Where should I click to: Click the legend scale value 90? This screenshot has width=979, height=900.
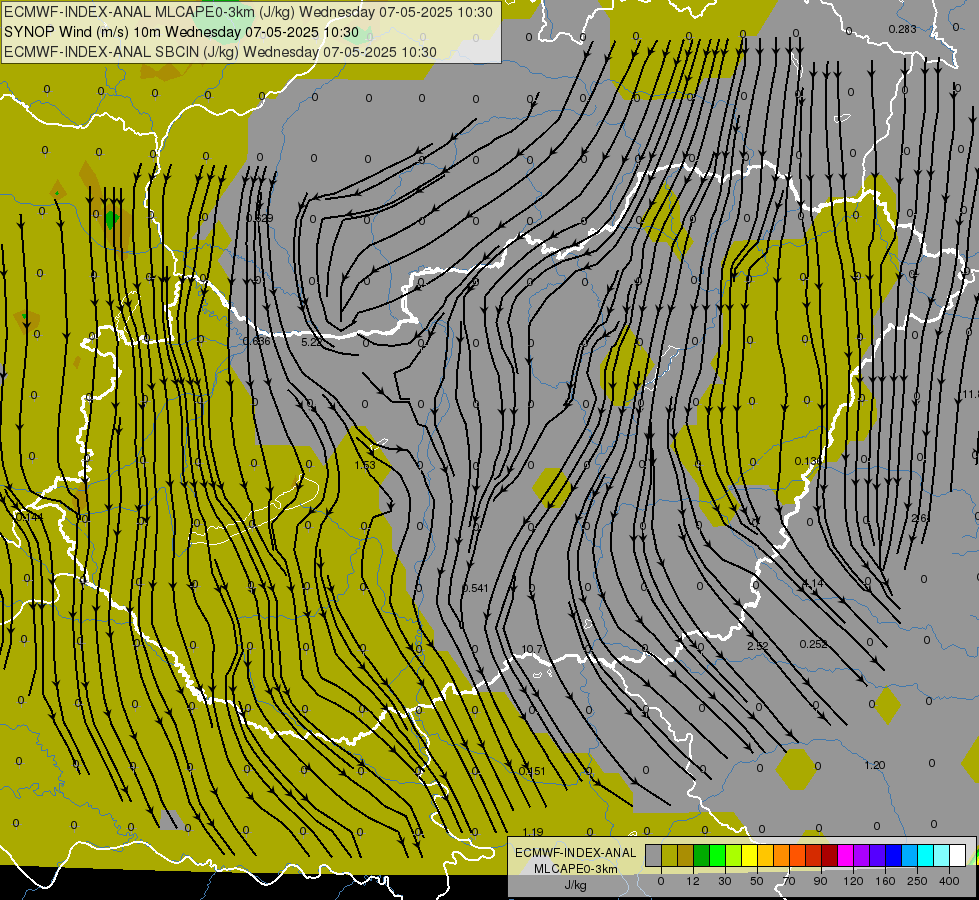pos(820,881)
